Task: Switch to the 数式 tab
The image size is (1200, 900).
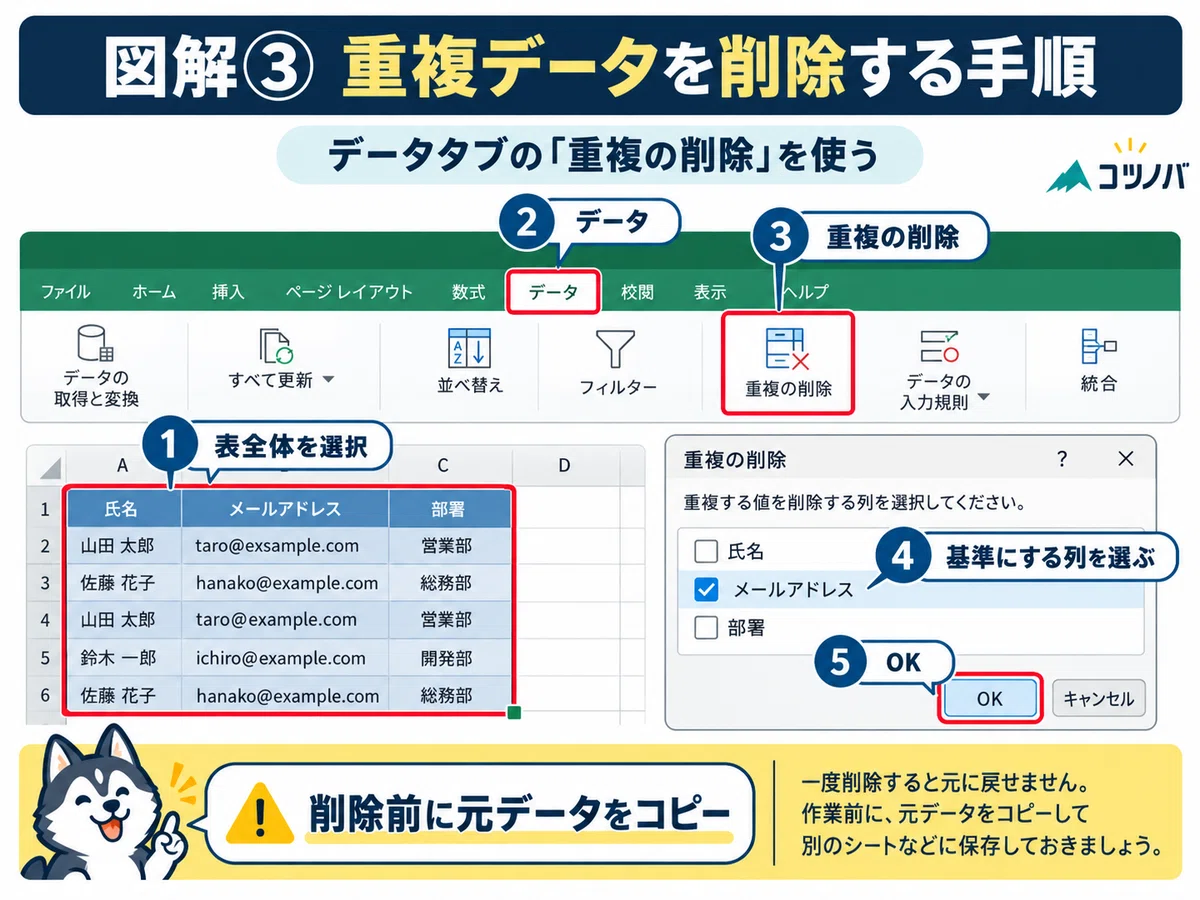Action: pos(468,292)
